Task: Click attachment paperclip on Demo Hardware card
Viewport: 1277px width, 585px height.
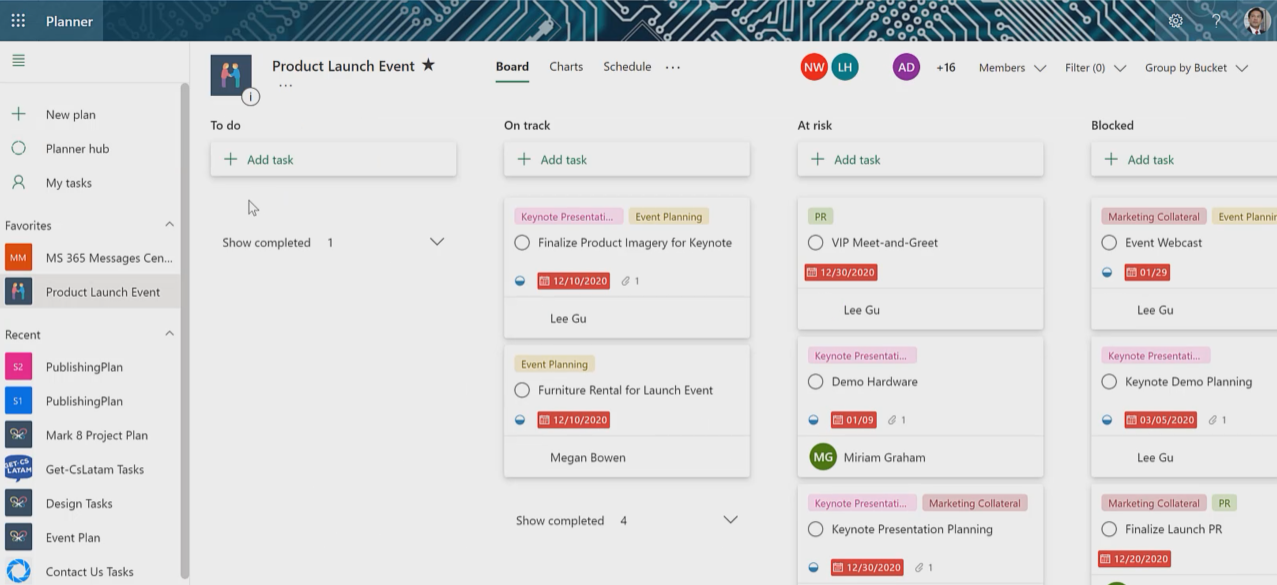Action: 890,420
